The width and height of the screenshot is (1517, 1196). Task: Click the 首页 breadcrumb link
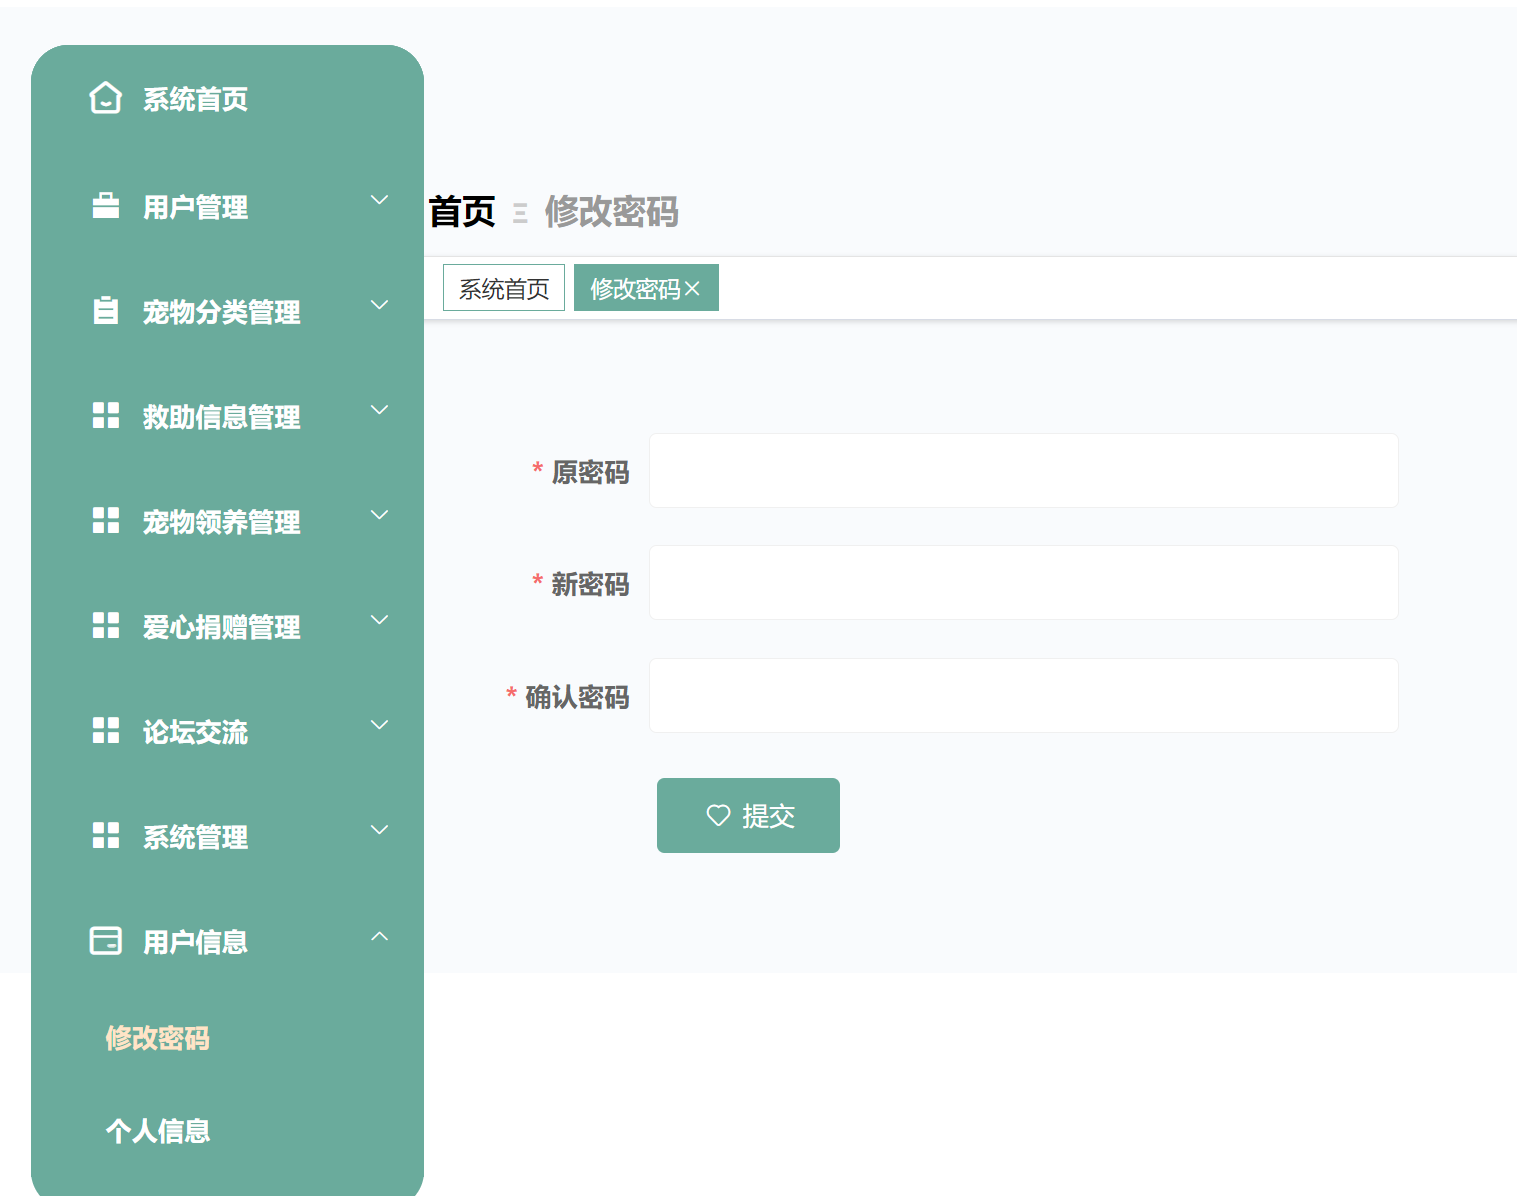tap(460, 212)
